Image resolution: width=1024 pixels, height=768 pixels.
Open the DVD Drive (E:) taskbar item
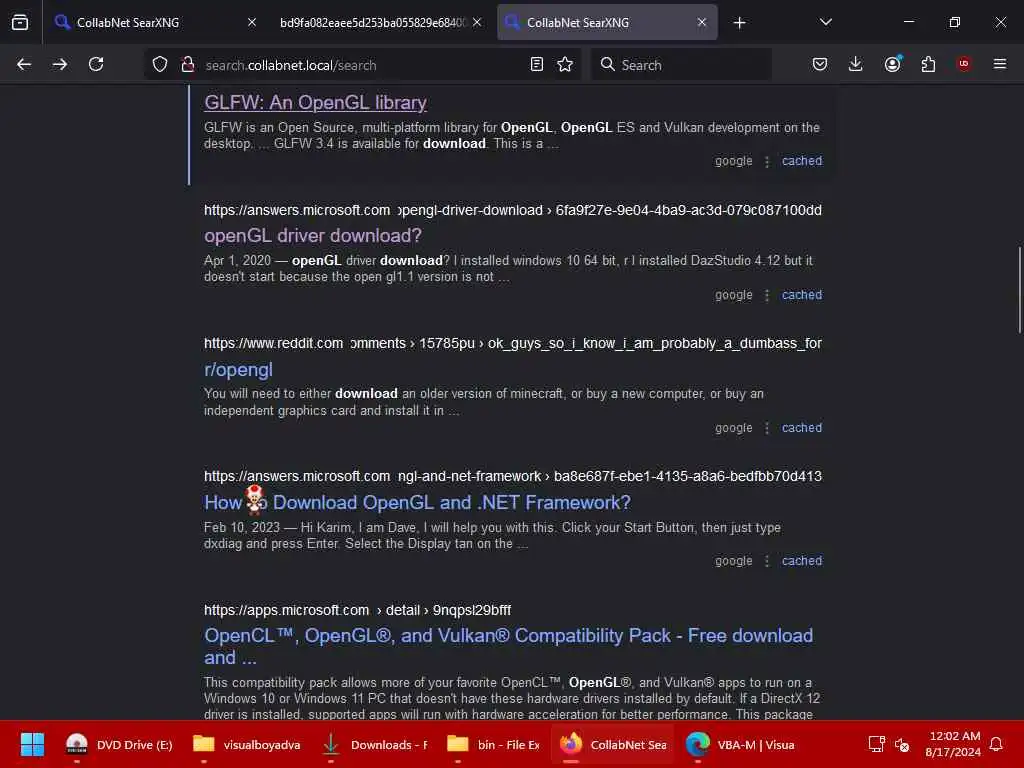click(x=120, y=744)
